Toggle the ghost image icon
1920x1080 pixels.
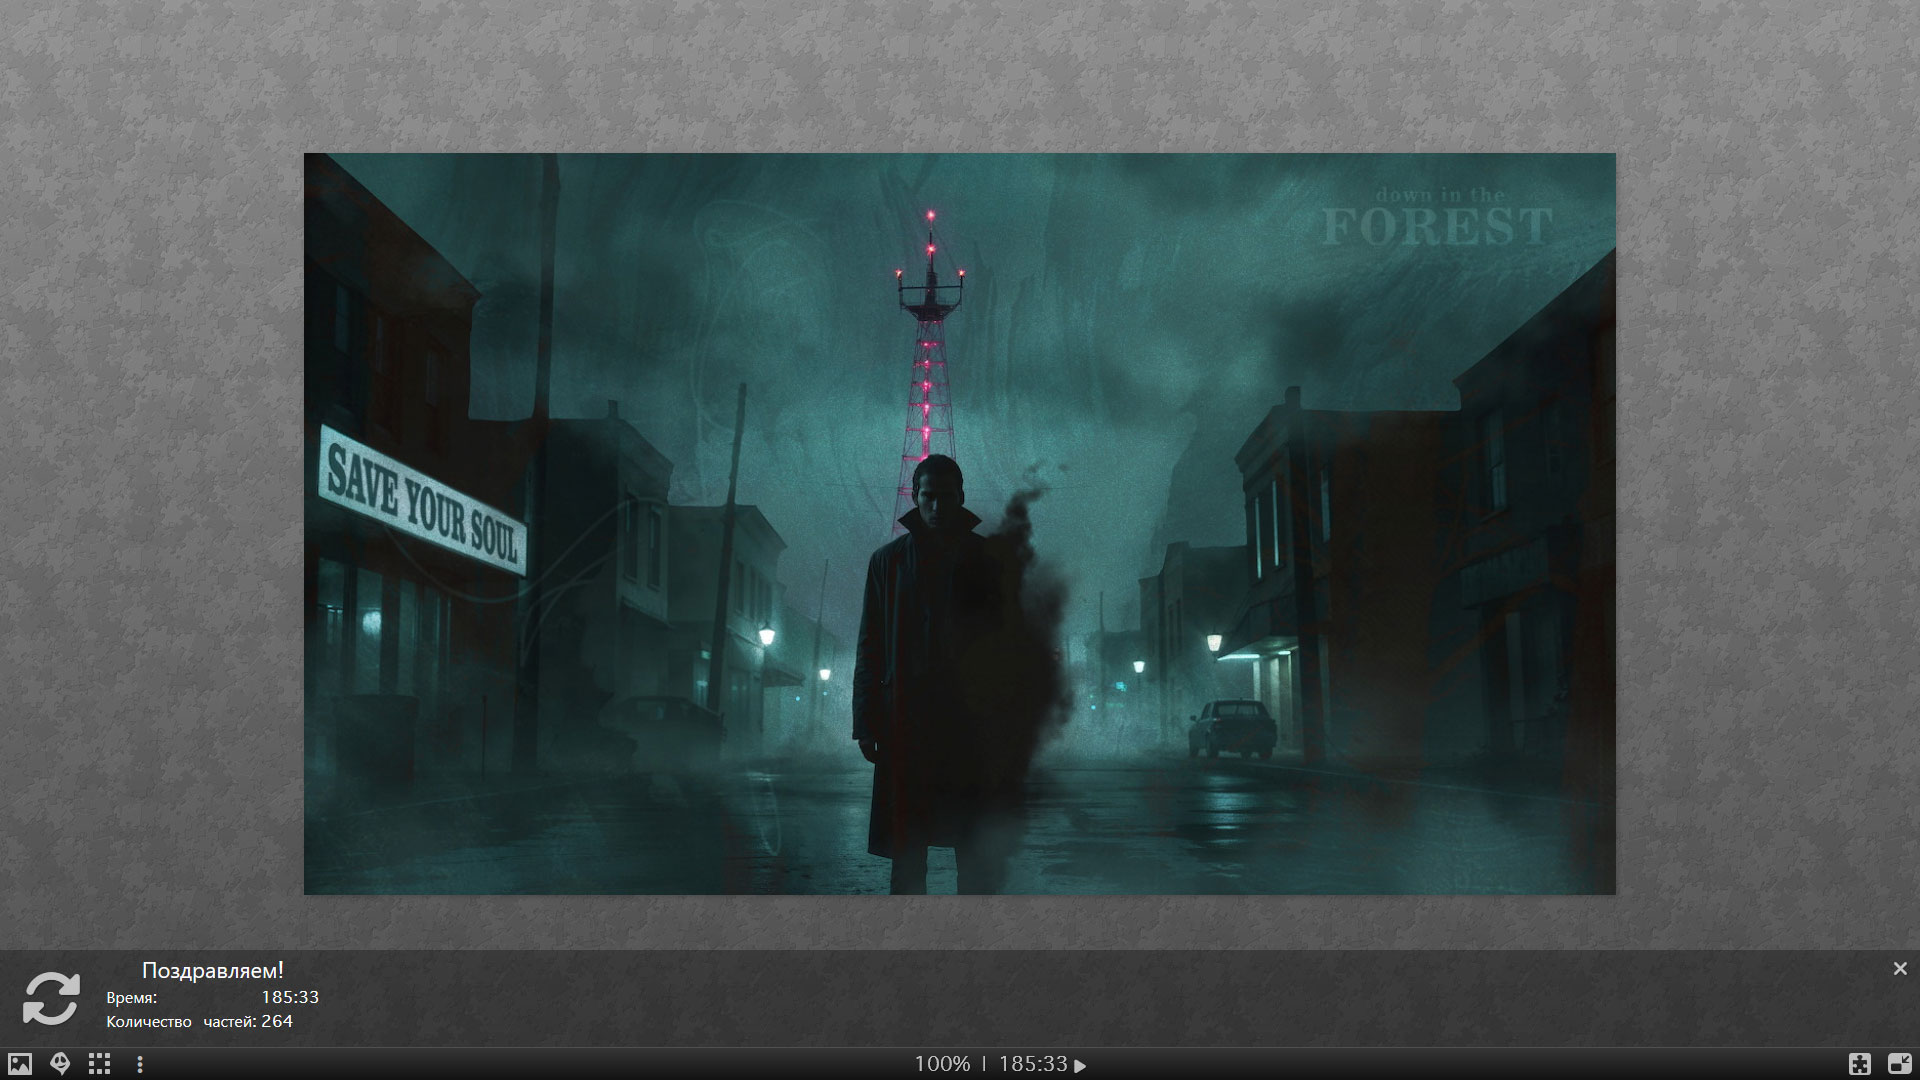[60, 1064]
